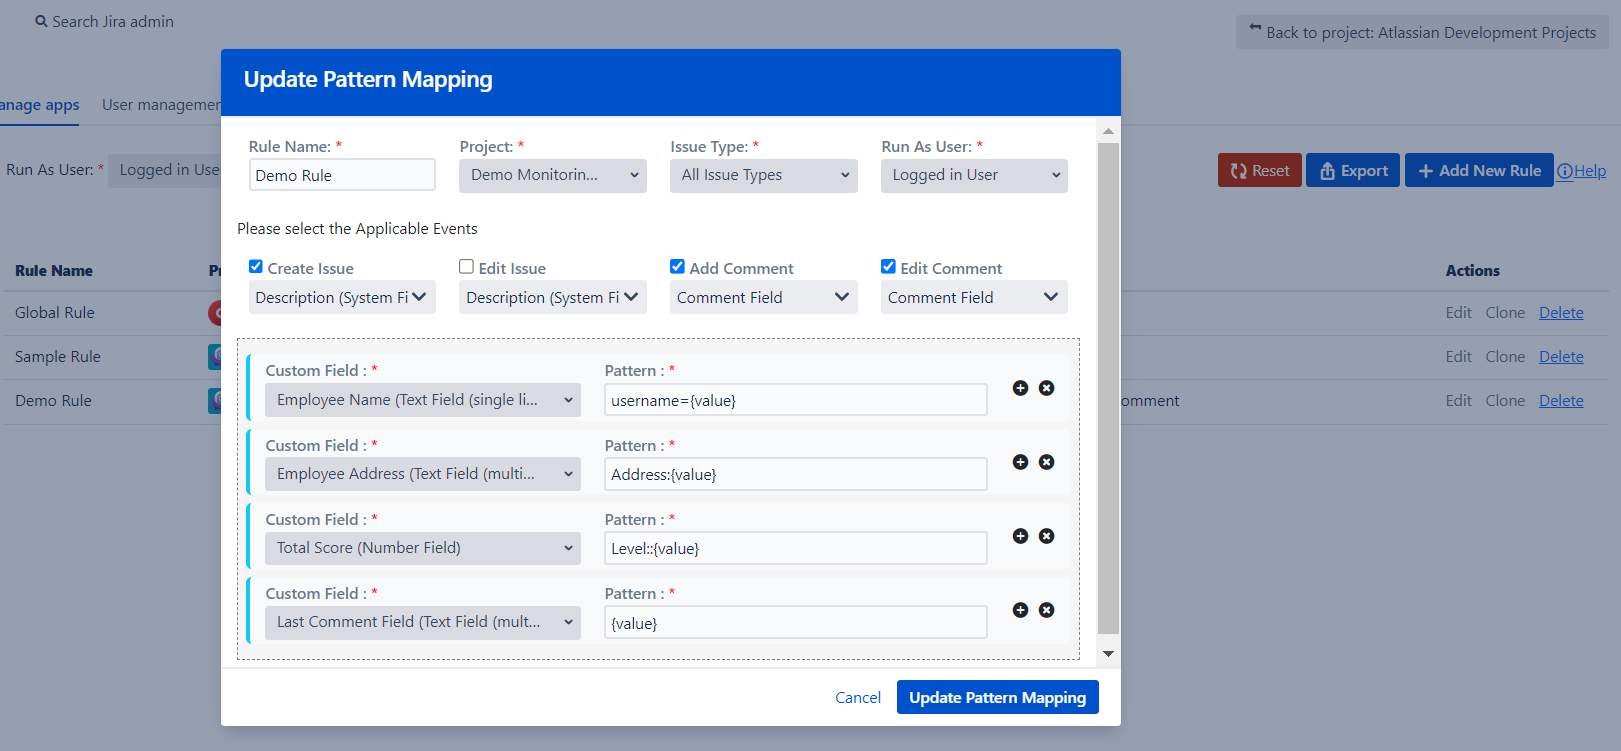Screen dimensions: 1621x751
Task: Open Edit Comment field dropdown
Action: (x=974, y=297)
